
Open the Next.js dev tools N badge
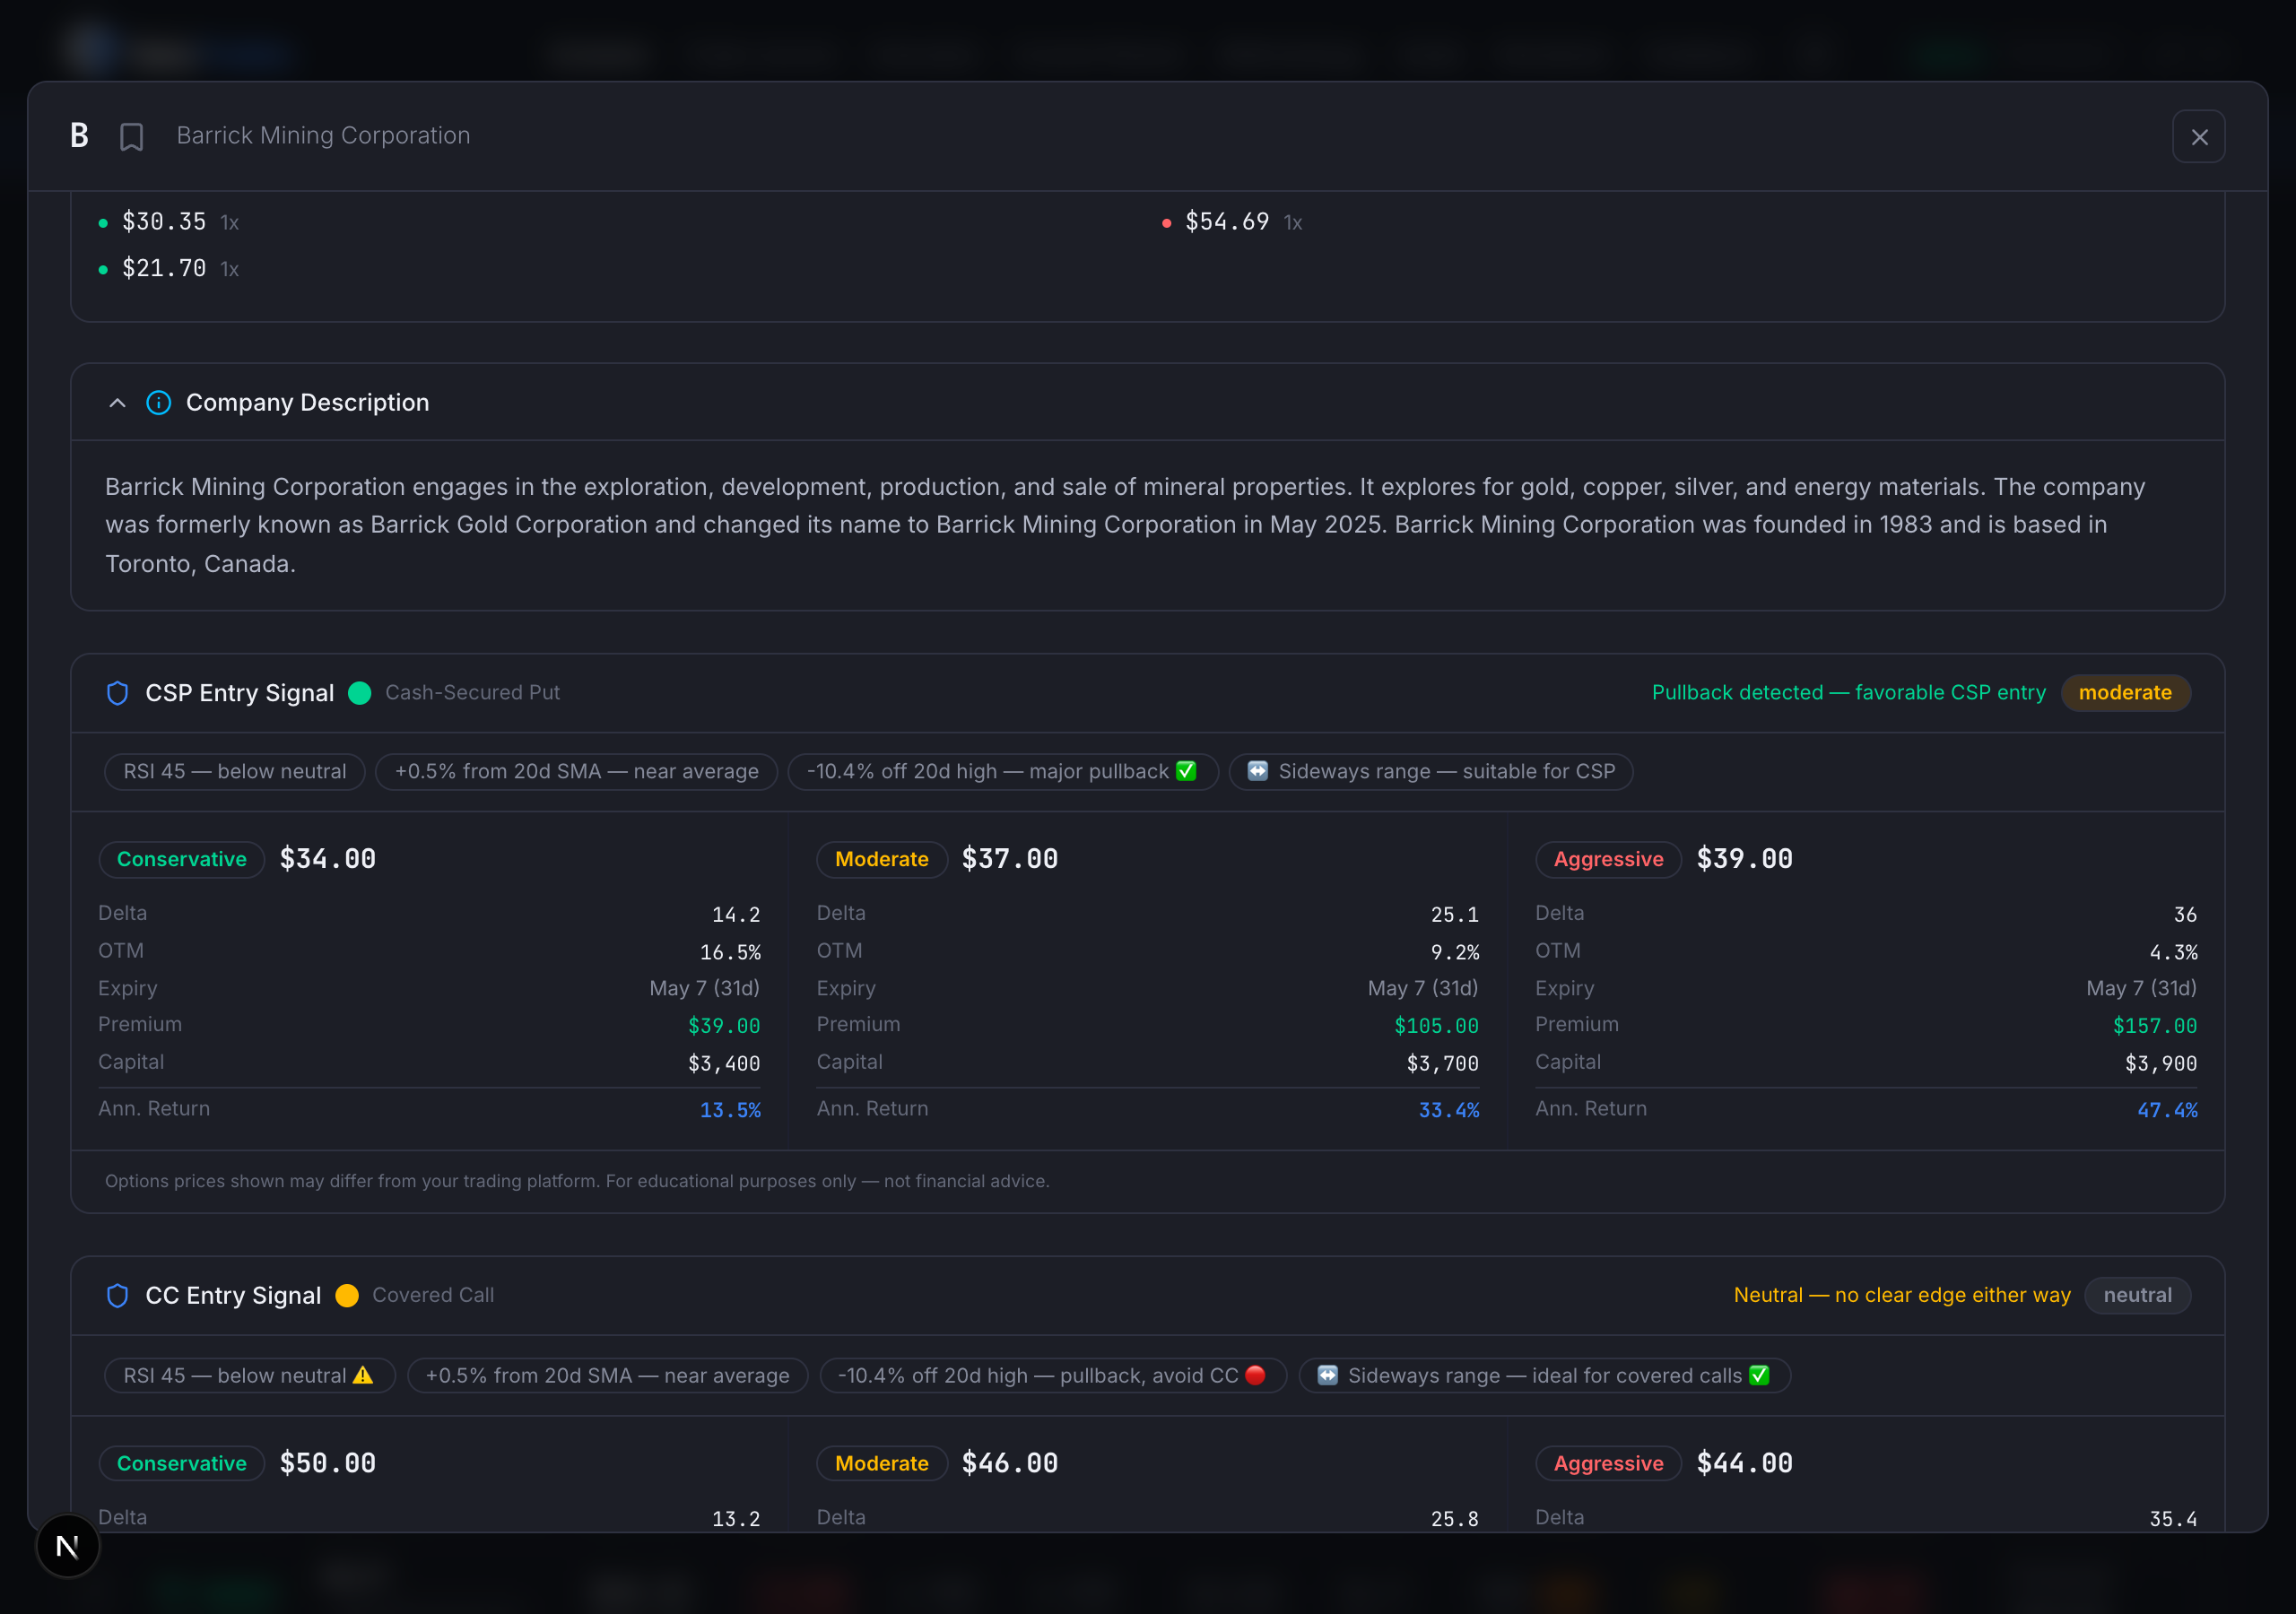point(68,1546)
